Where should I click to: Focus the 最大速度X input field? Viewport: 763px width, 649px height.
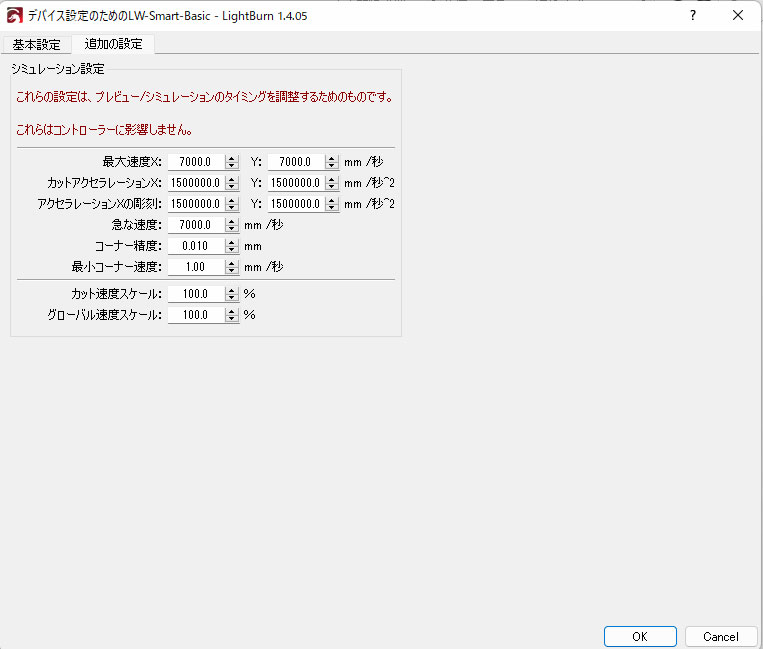point(196,162)
